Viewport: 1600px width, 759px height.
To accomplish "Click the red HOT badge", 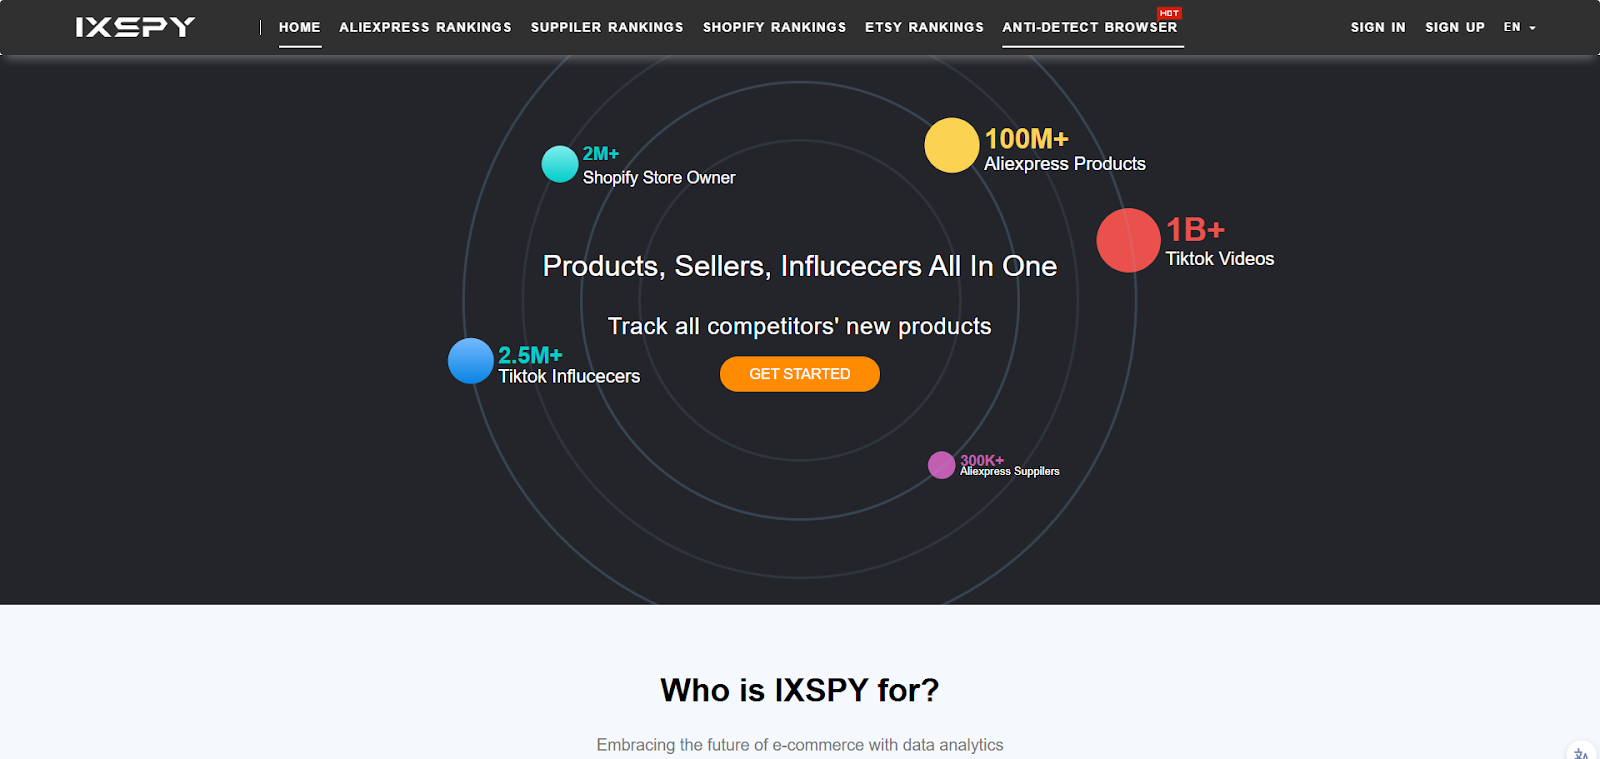I will [1169, 13].
